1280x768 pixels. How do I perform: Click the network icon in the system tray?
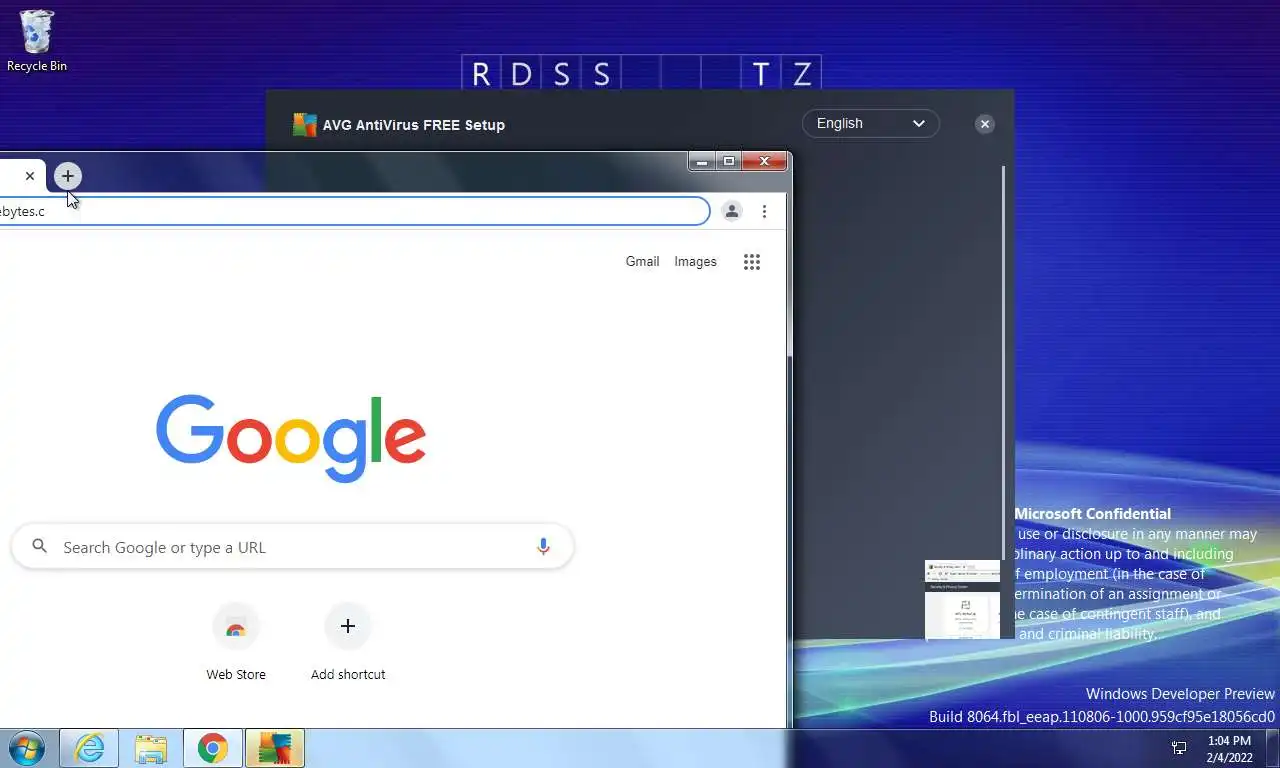(1179, 748)
